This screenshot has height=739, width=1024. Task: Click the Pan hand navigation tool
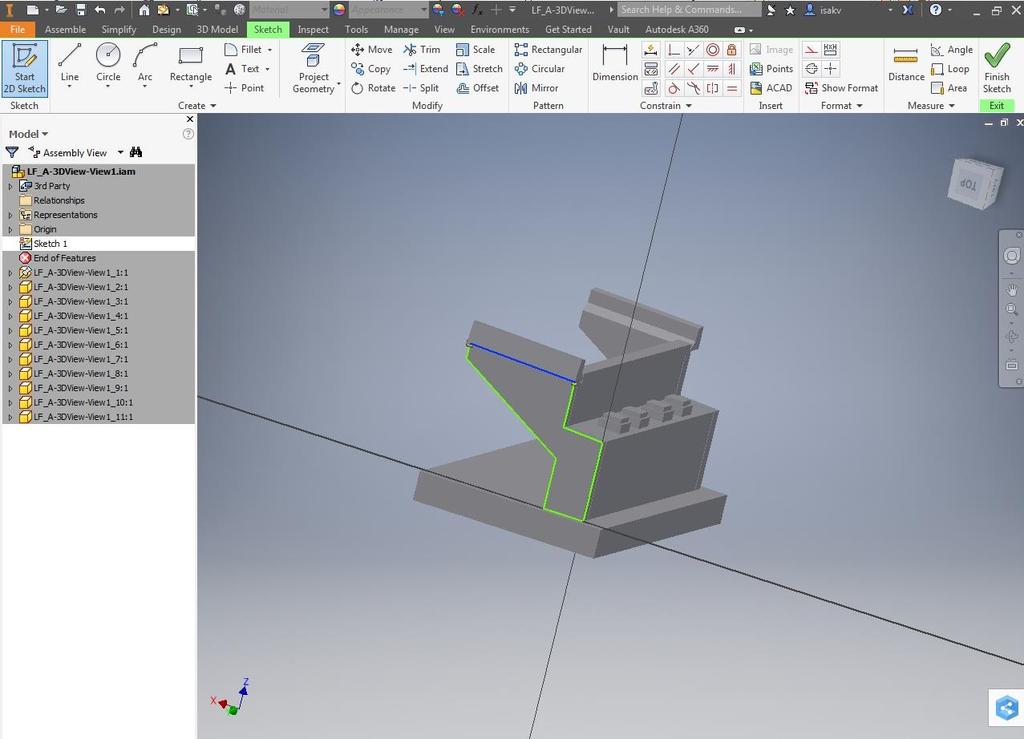point(1012,290)
